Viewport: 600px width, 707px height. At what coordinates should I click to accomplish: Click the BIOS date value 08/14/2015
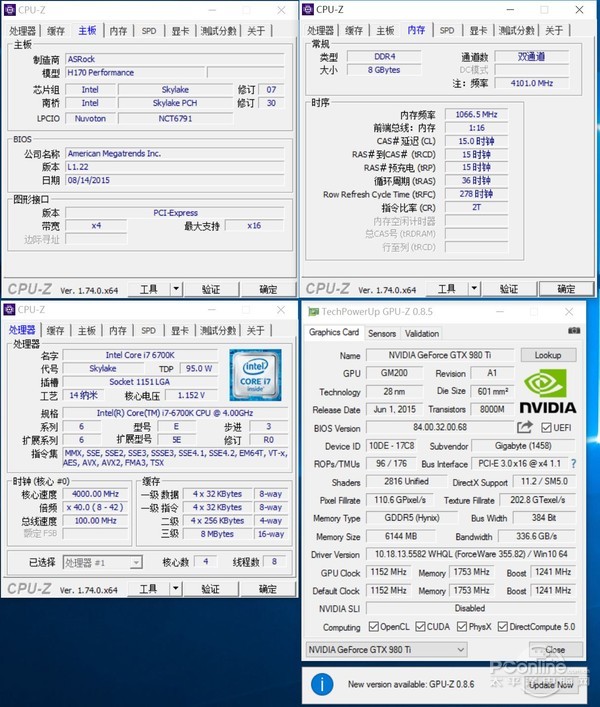coord(175,180)
